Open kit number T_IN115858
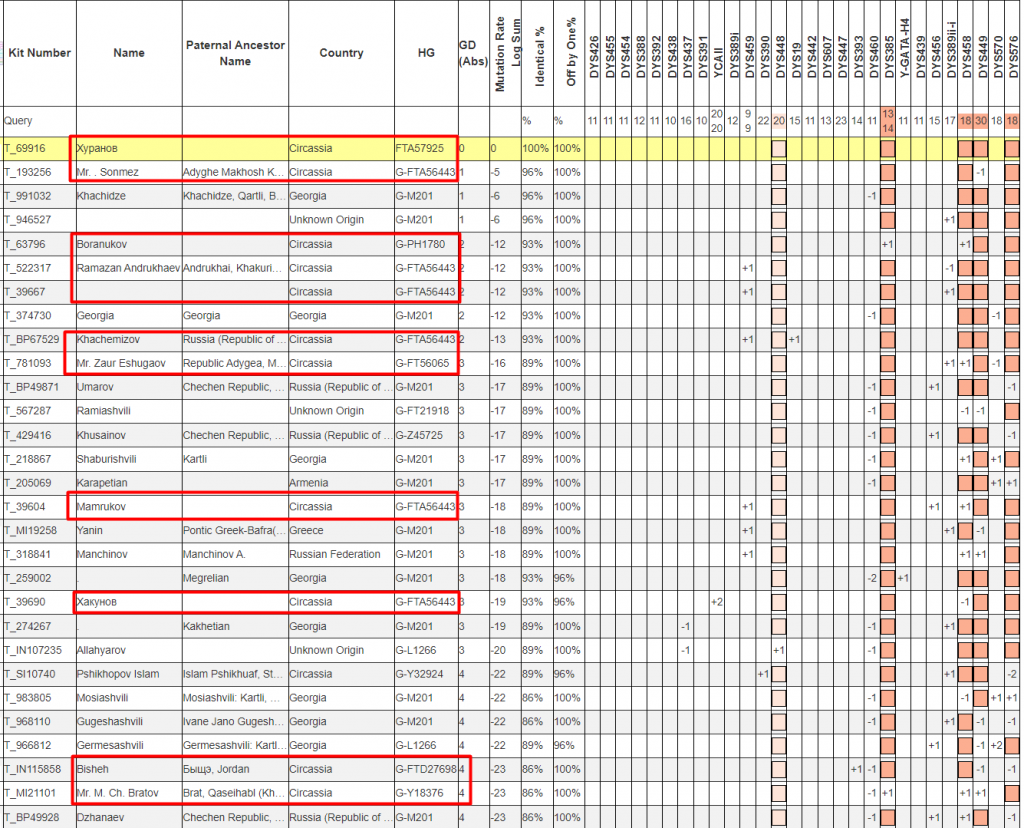 (33, 769)
